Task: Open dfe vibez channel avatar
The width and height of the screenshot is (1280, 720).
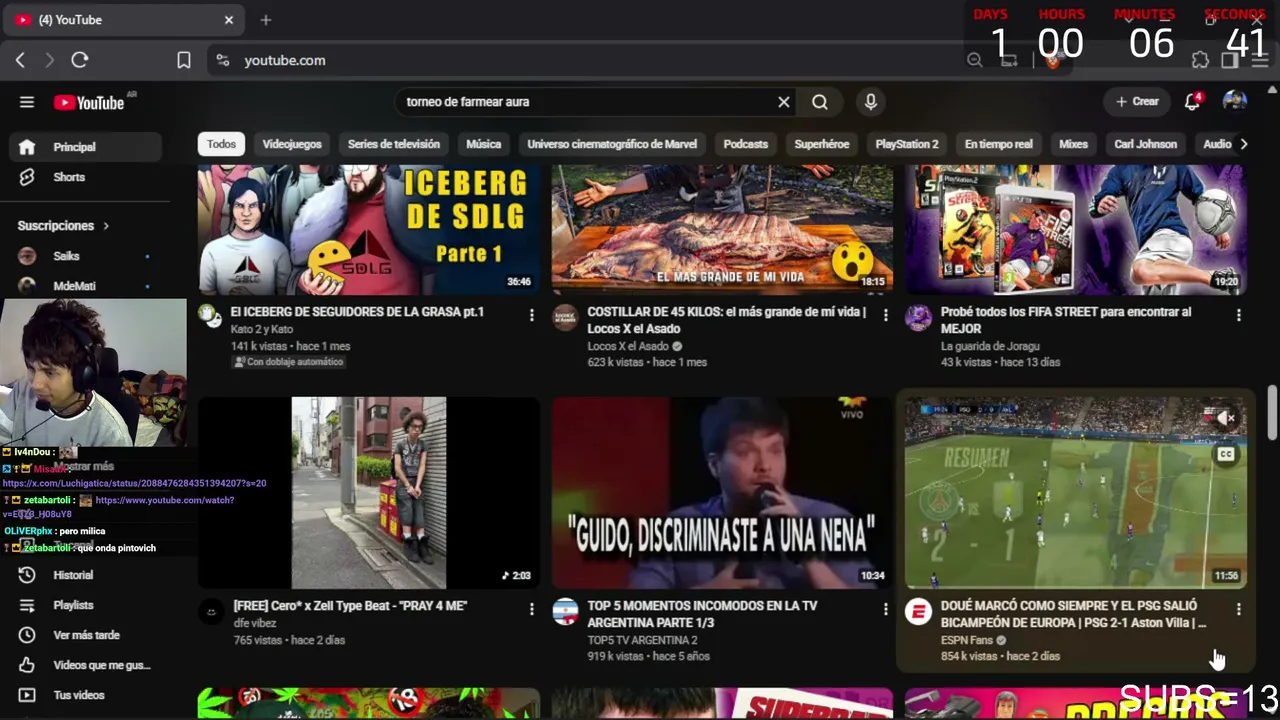Action: click(x=211, y=611)
